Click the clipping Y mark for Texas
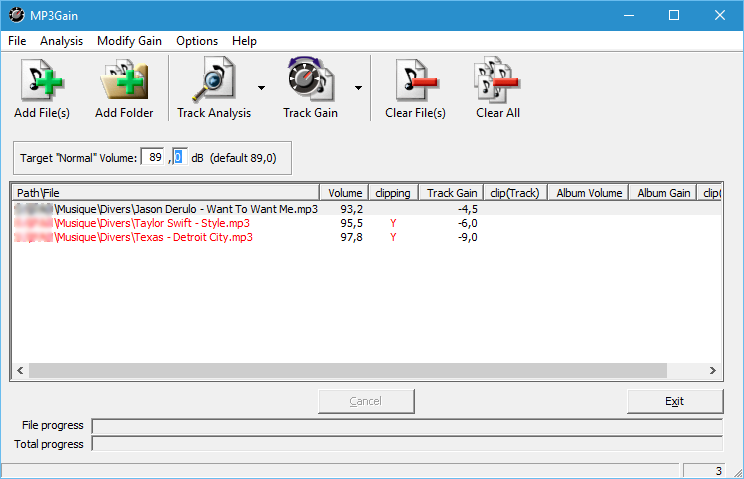This screenshot has height=479, width=744. [x=393, y=237]
